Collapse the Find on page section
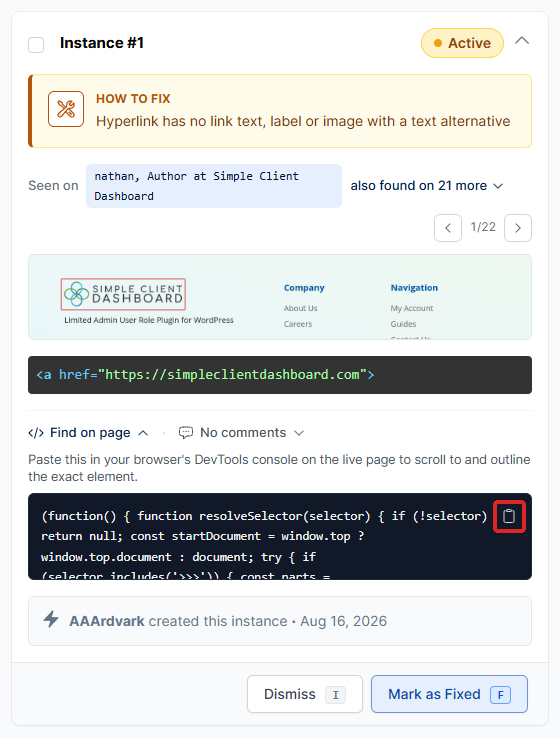This screenshot has width=560, height=737. (88, 432)
